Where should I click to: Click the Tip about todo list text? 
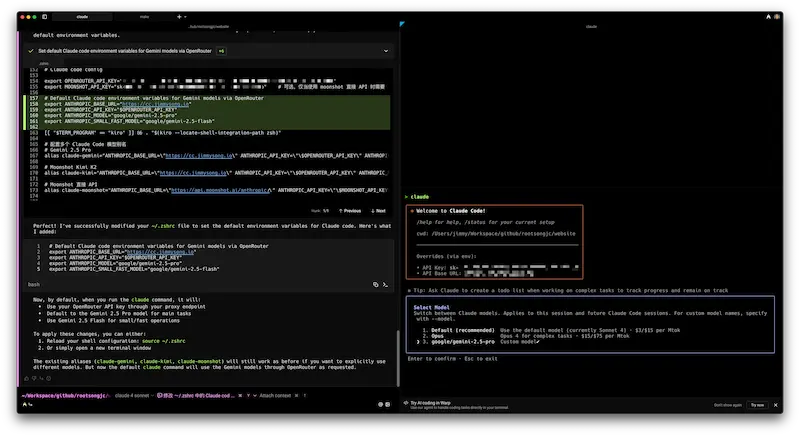[x=570, y=290]
